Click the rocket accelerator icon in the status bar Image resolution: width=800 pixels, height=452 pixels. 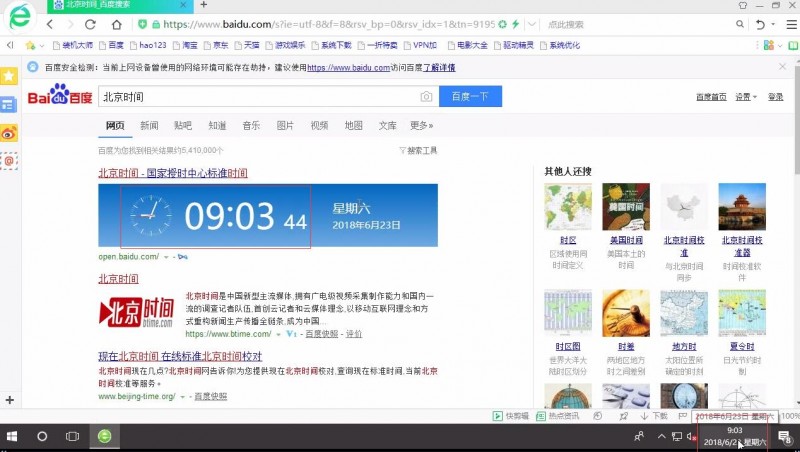tap(623, 416)
